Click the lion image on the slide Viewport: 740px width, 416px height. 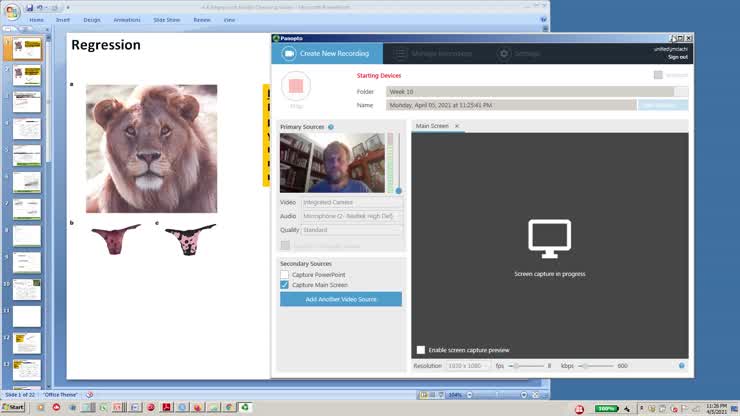click(151, 149)
